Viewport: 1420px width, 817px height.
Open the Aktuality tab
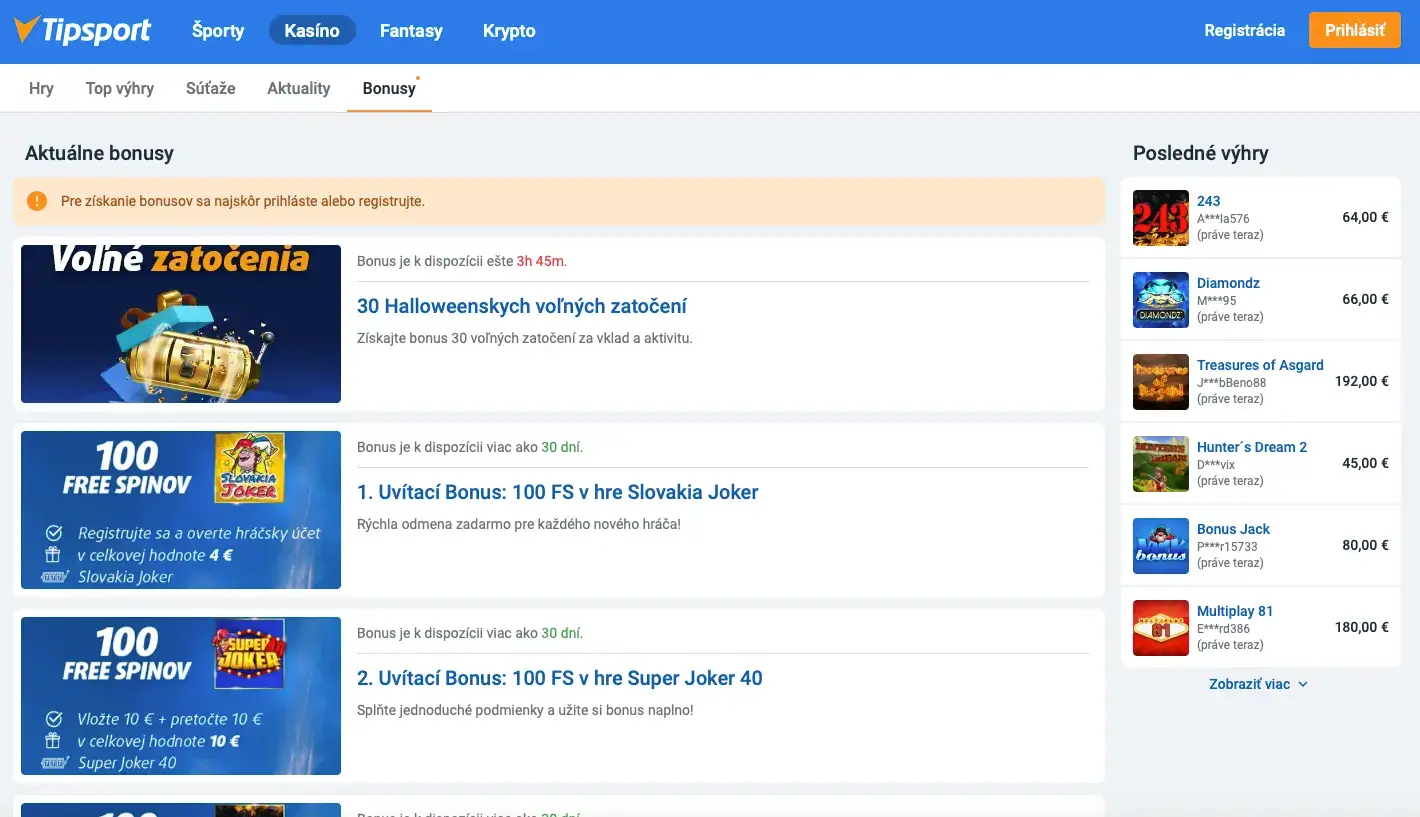298,88
